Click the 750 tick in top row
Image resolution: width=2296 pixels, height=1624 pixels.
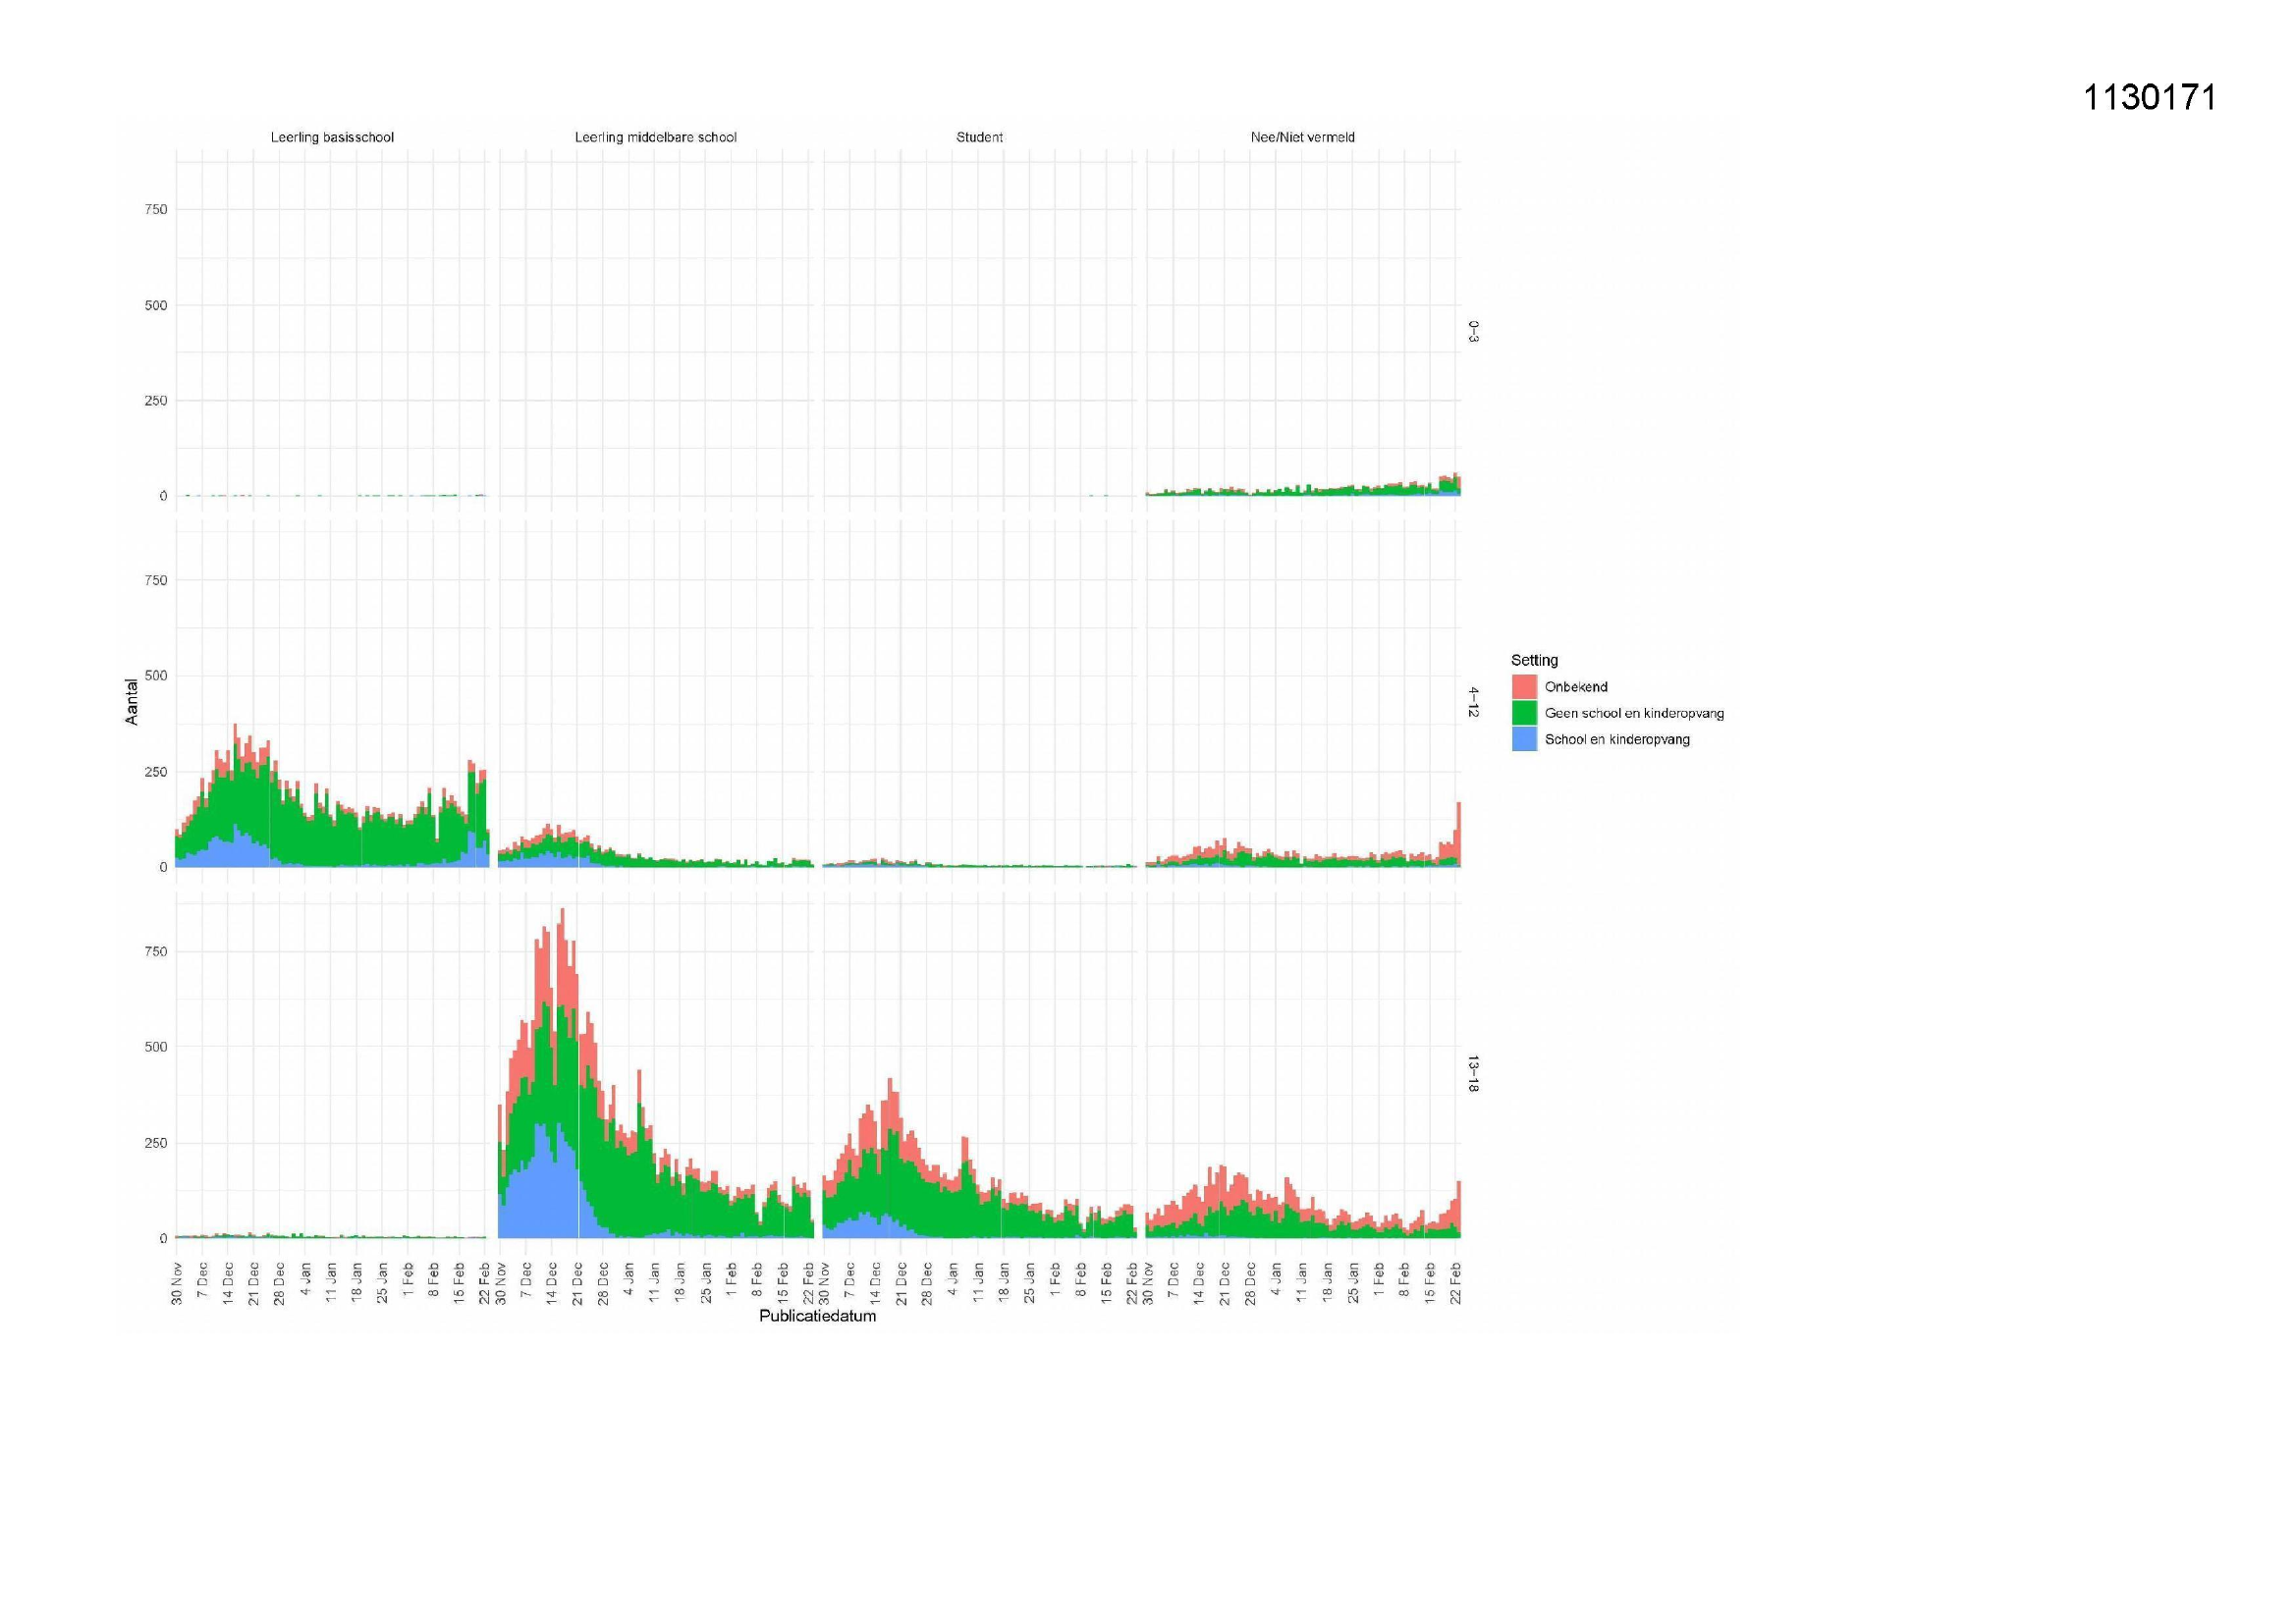click(x=156, y=209)
